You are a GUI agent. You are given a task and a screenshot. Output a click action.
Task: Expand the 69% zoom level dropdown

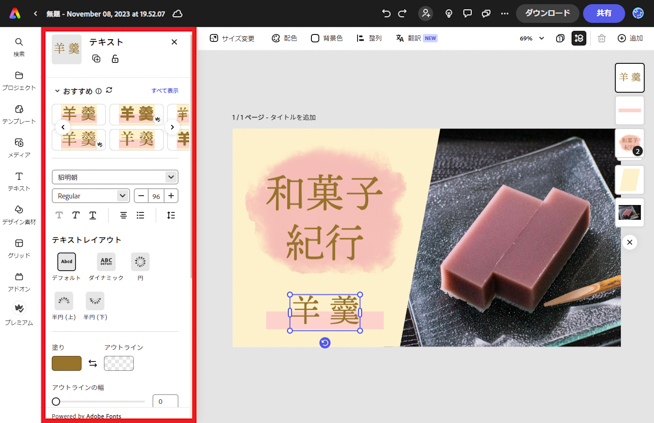pyautogui.click(x=532, y=38)
